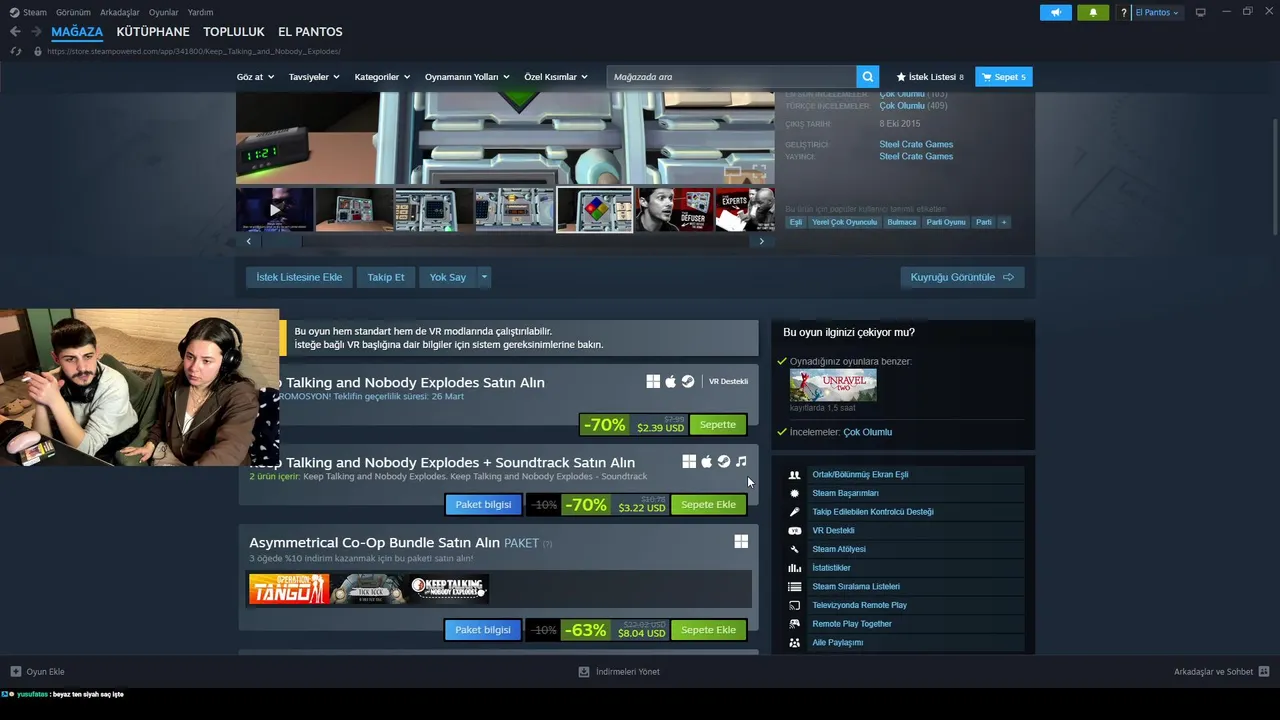
Task: Switch to the TOPLULUK tab
Action: pyautogui.click(x=234, y=32)
